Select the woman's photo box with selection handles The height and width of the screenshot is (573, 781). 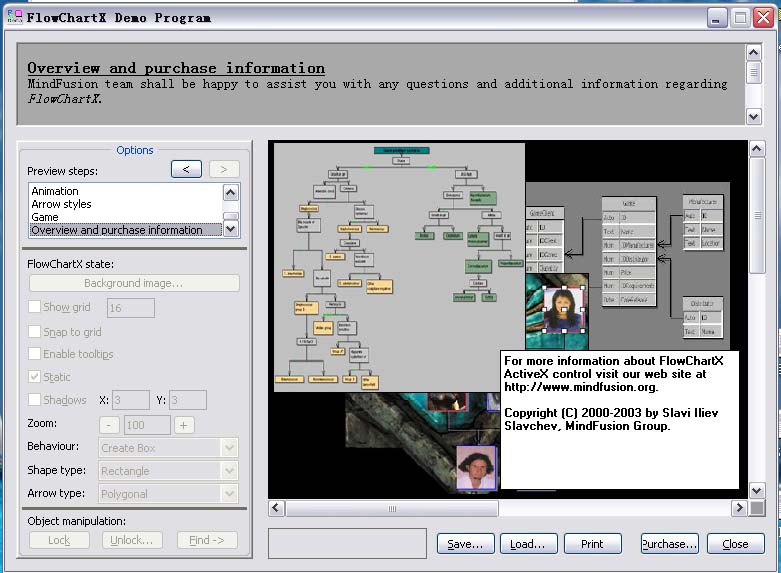[564, 309]
